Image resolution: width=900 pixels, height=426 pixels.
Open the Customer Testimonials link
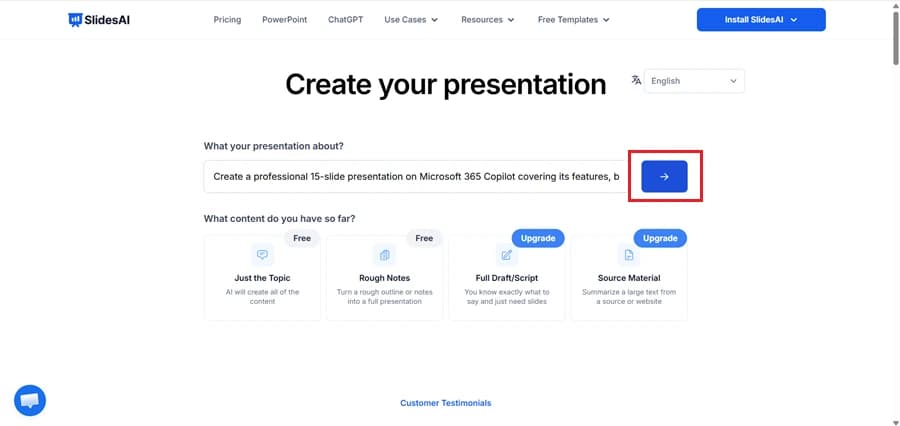pos(445,403)
